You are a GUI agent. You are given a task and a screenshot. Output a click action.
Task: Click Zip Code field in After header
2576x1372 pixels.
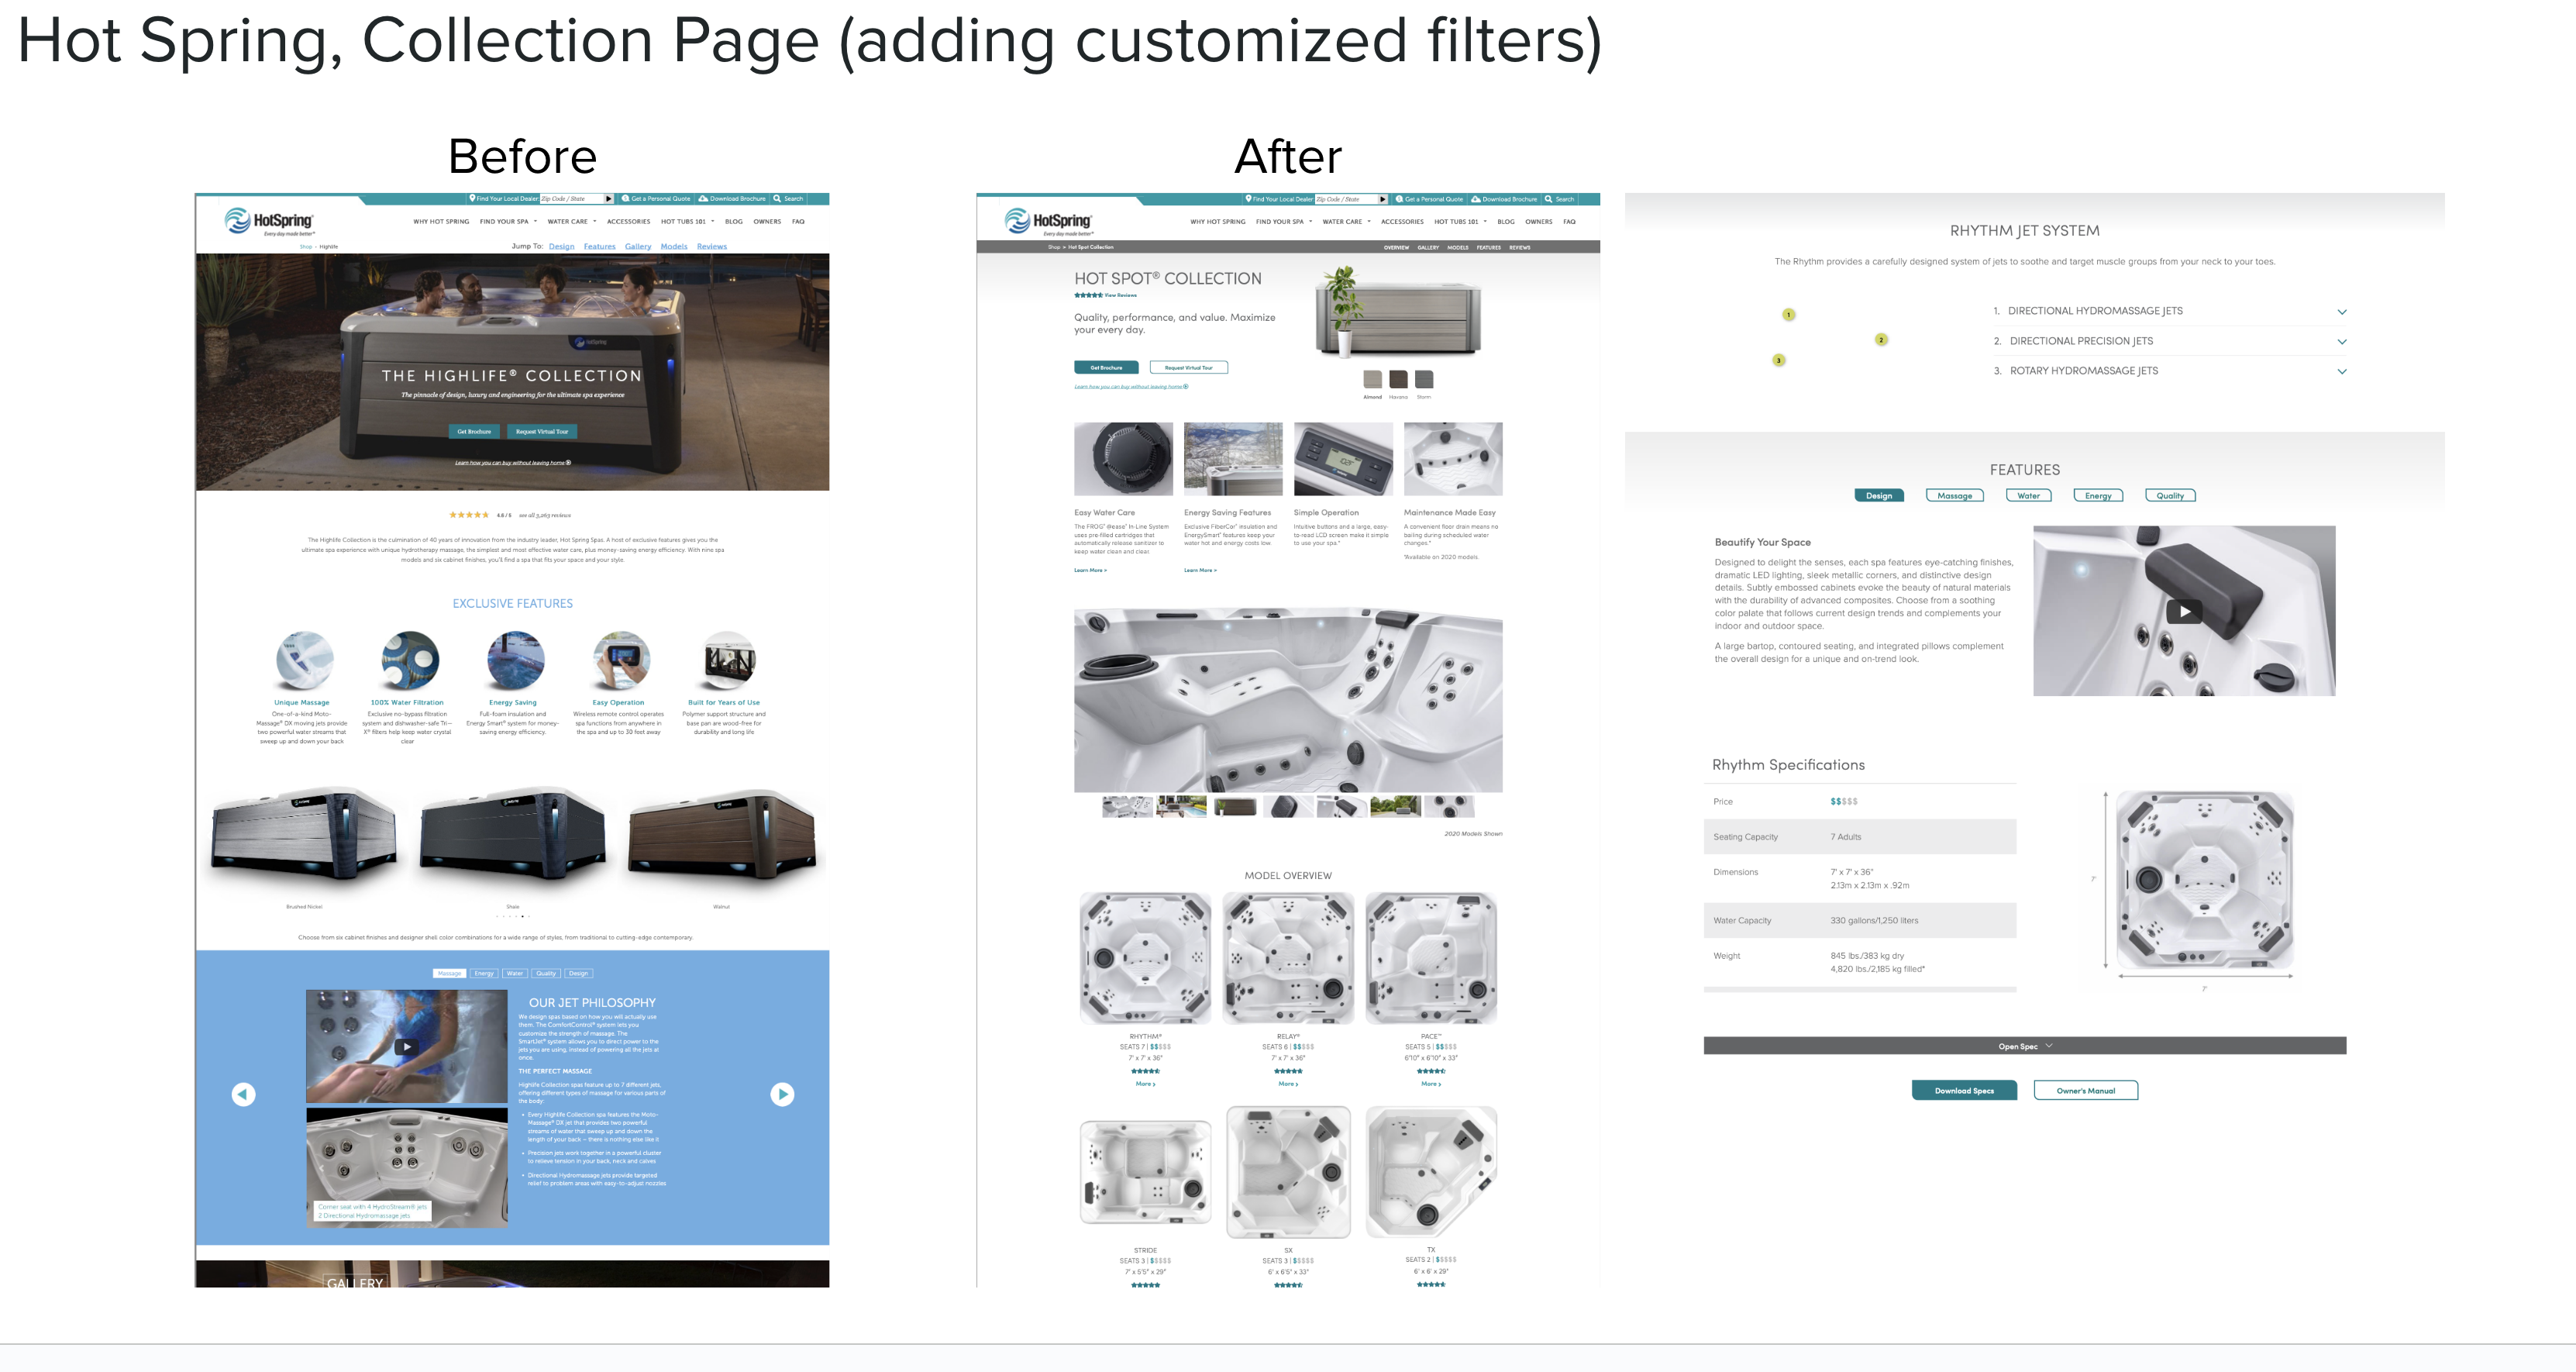[x=1345, y=199]
